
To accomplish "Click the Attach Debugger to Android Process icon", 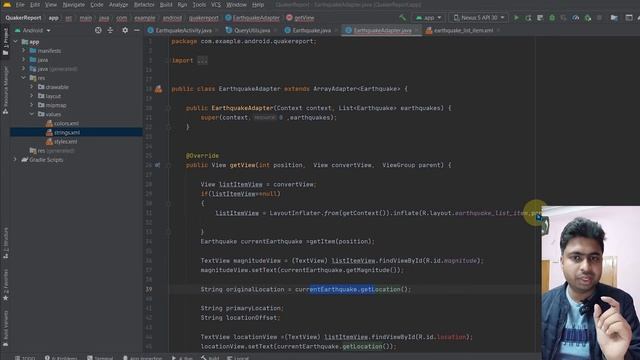I will (588, 18).
